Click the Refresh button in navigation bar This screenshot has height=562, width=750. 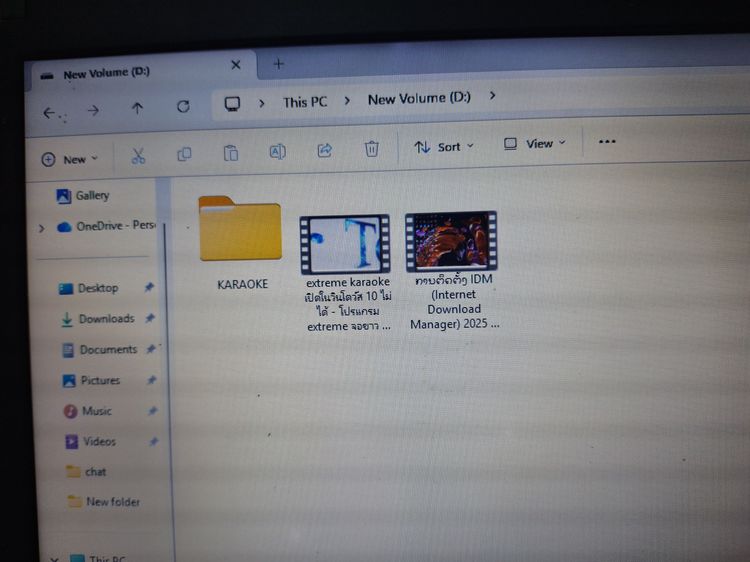[183, 107]
